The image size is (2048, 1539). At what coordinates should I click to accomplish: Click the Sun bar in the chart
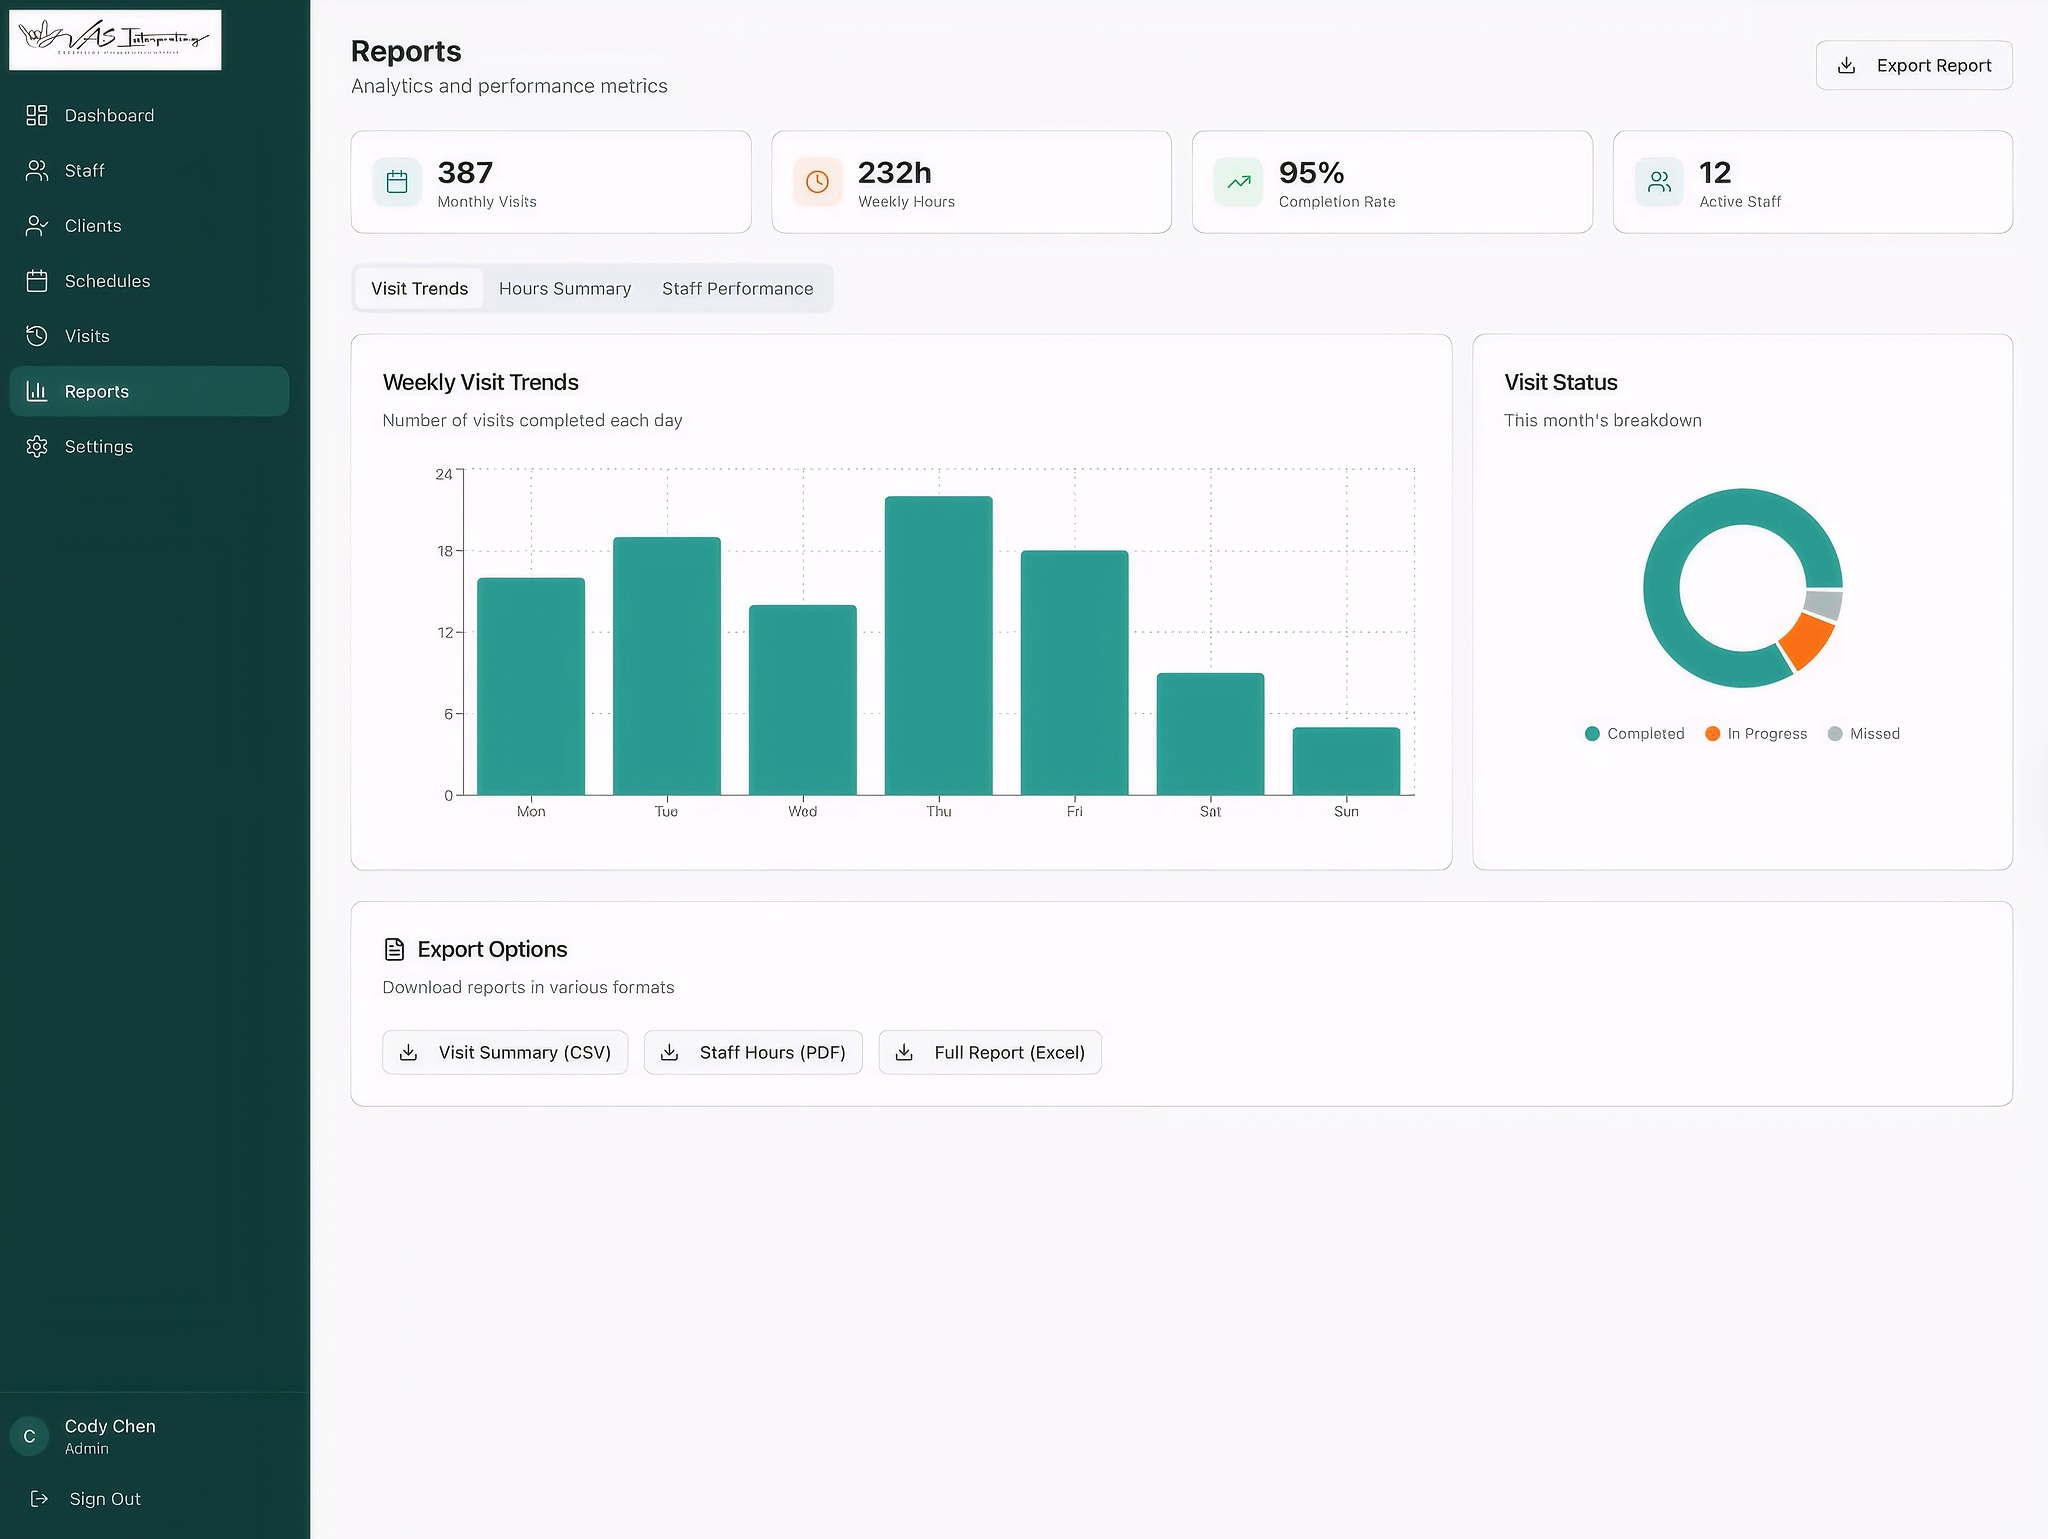coord(1347,761)
